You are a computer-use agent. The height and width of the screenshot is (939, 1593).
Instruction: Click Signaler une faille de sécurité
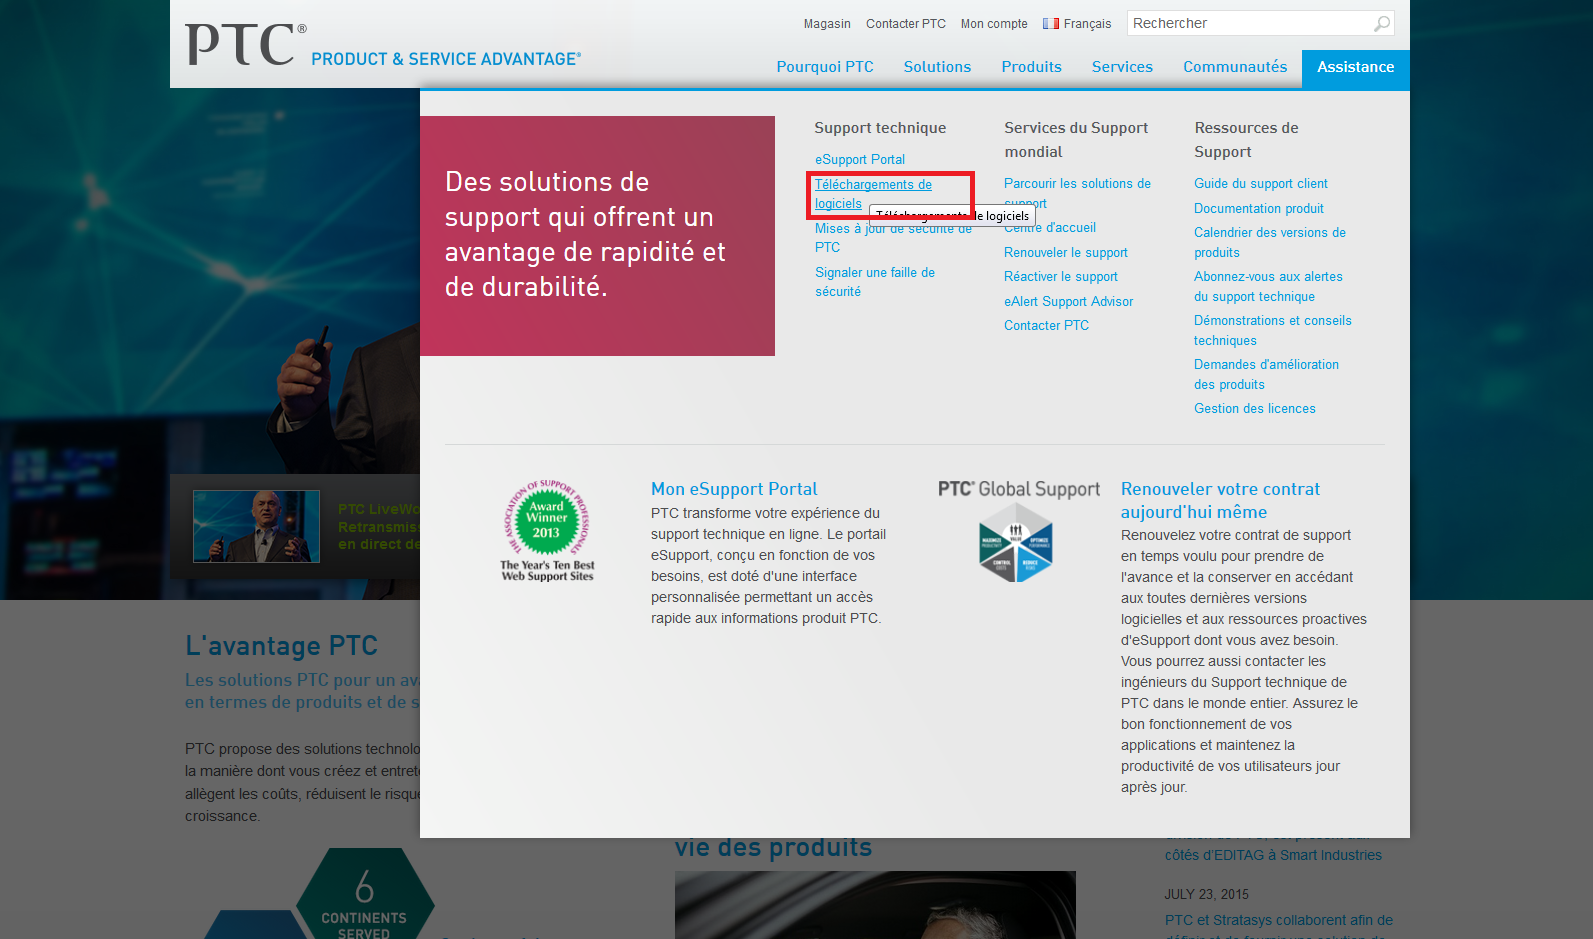pyautogui.click(x=875, y=282)
